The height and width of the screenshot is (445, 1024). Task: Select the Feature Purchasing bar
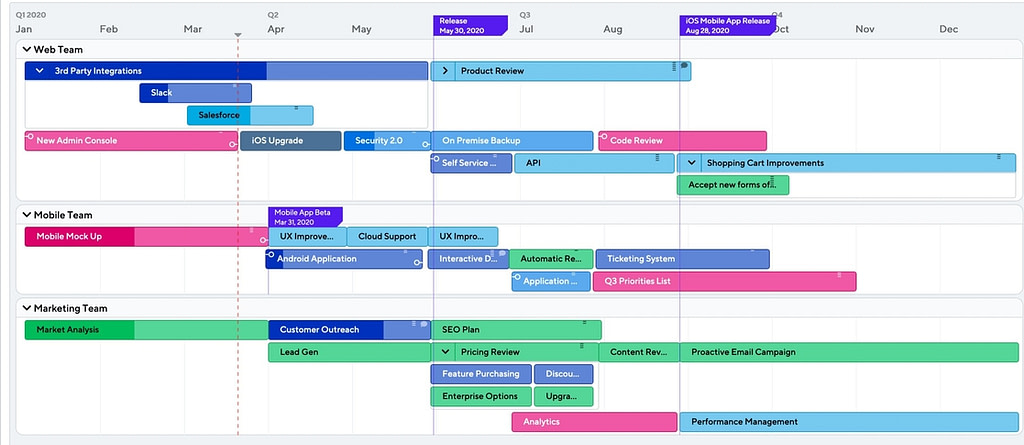(481, 374)
